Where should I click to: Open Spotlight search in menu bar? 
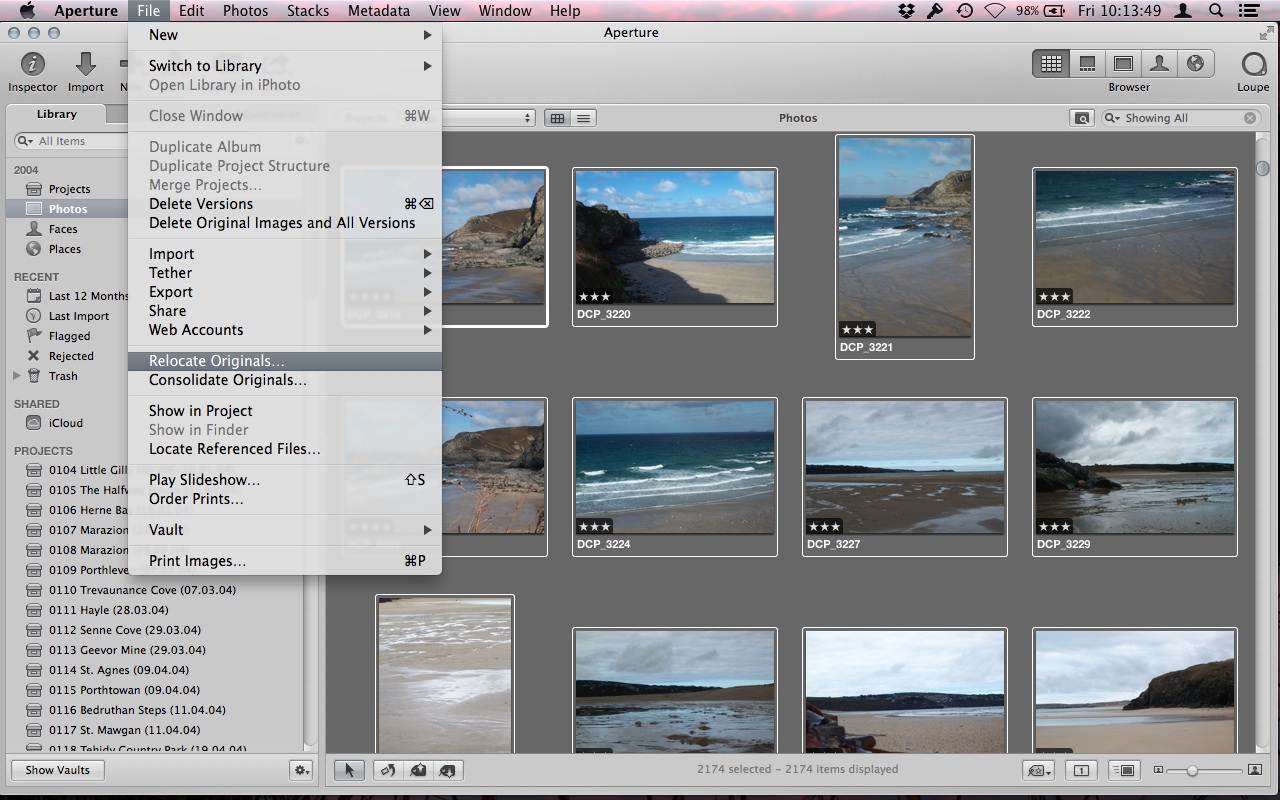click(x=1217, y=11)
